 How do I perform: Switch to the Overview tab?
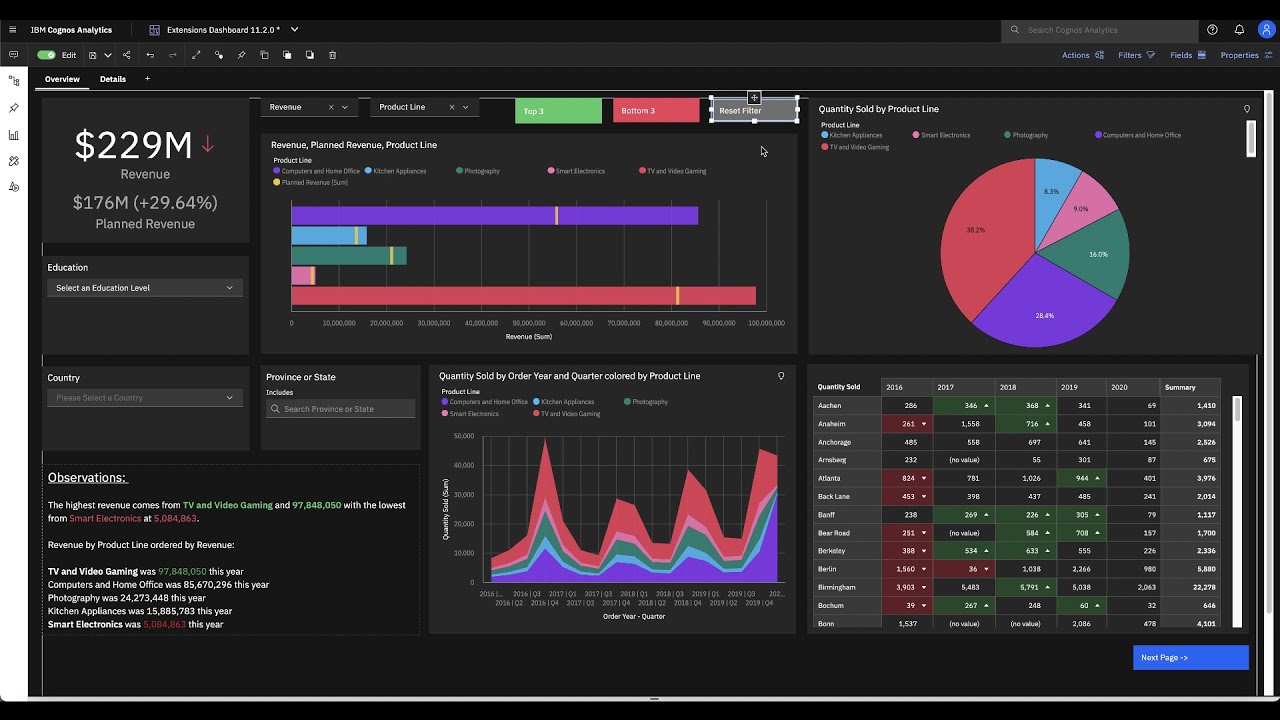tap(62, 79)
